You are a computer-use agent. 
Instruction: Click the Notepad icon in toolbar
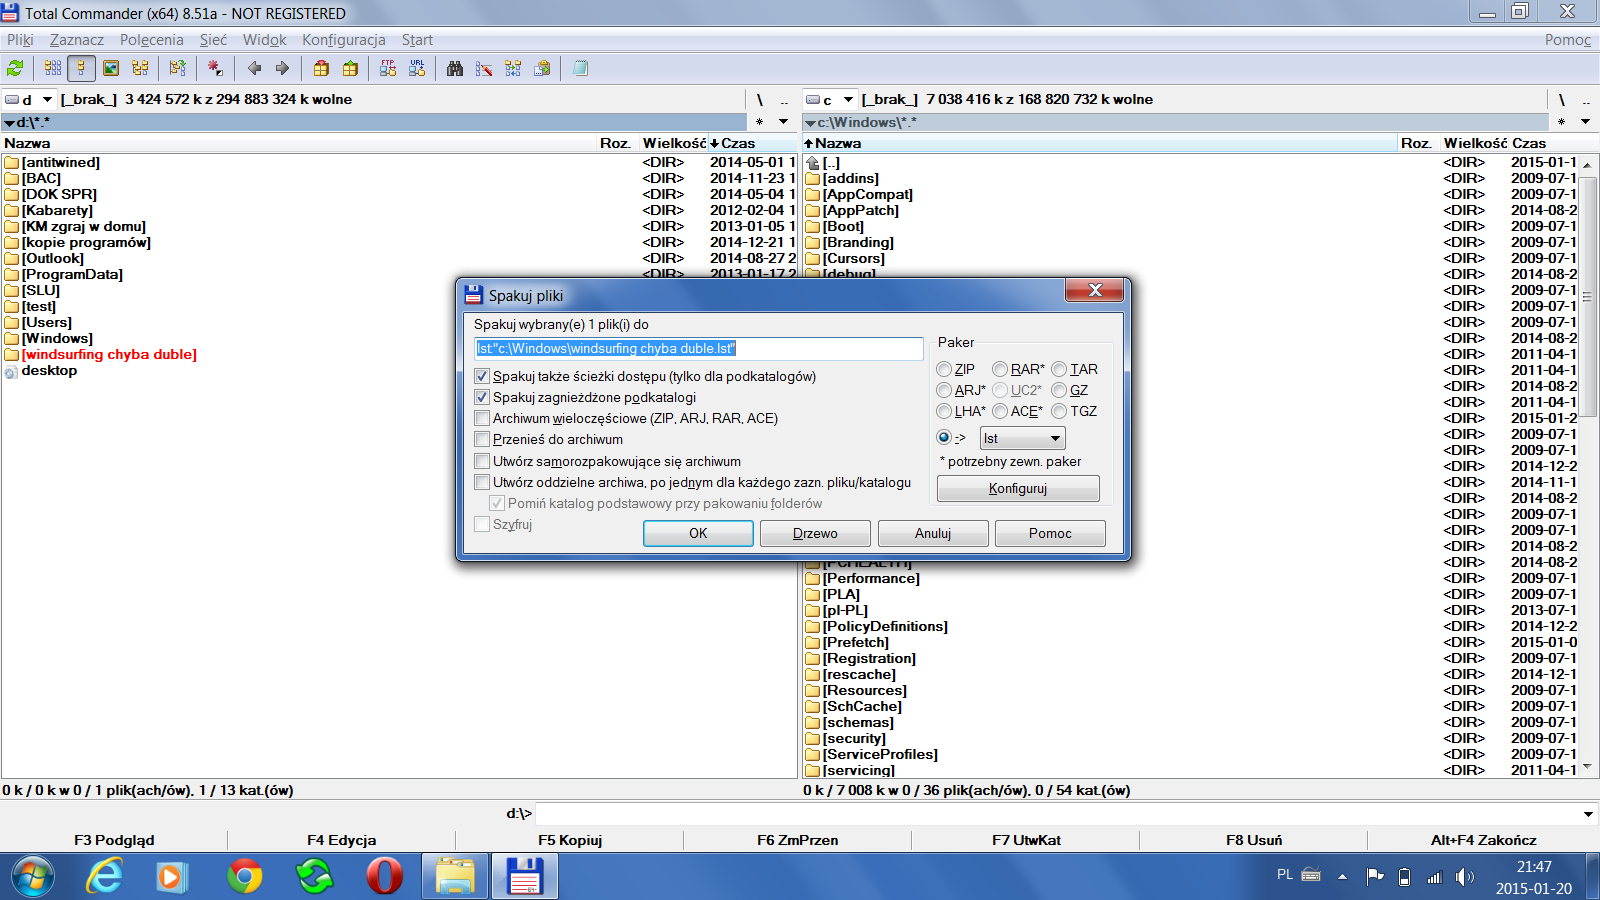coord(580,68)
